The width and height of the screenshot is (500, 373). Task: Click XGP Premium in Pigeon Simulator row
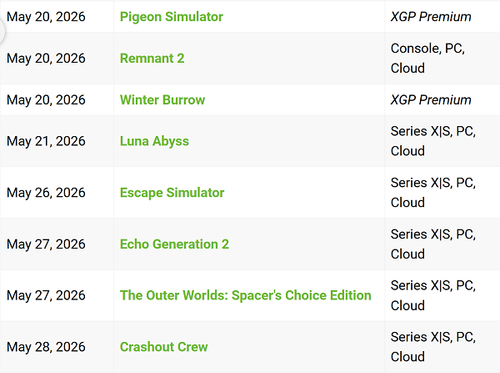[431, 17]
